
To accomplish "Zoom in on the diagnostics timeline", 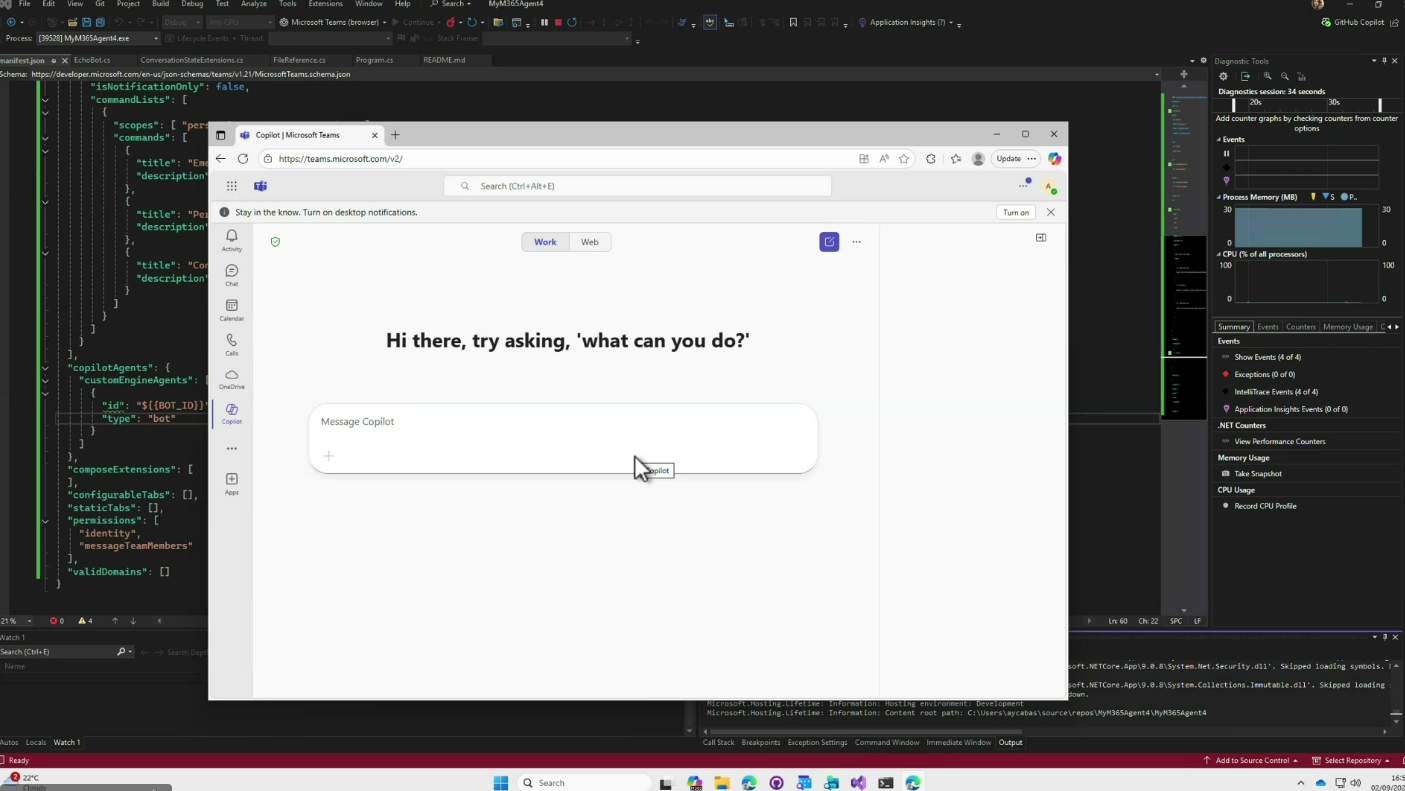I will (1267, 76).
